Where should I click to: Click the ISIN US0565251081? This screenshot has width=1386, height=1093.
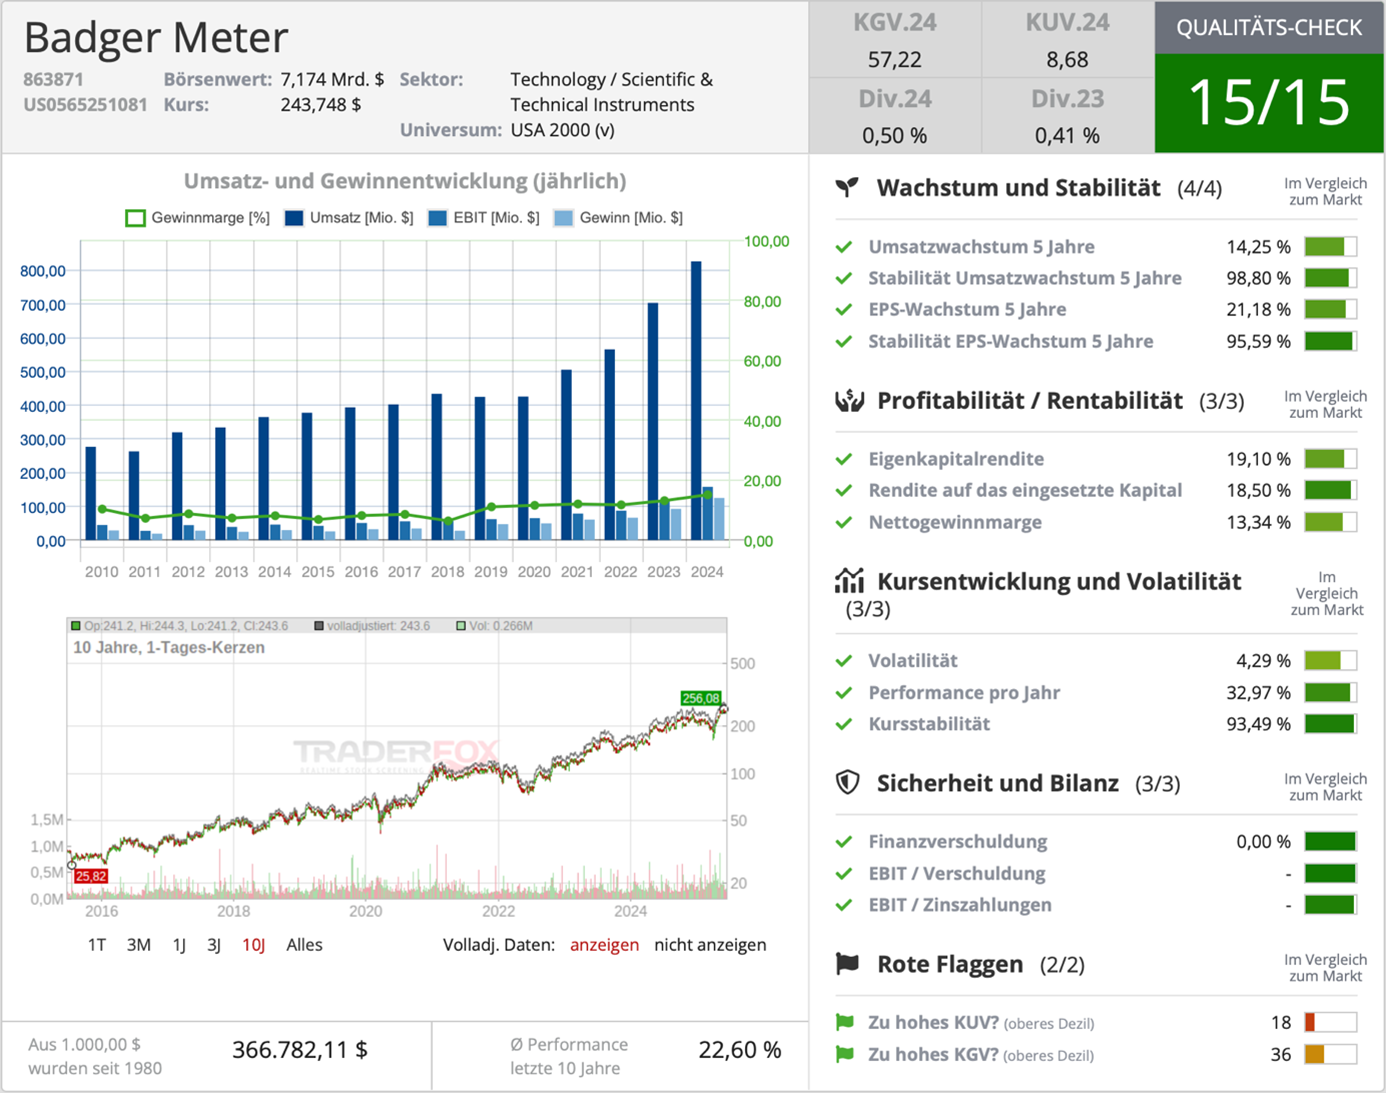coord(85,105)
